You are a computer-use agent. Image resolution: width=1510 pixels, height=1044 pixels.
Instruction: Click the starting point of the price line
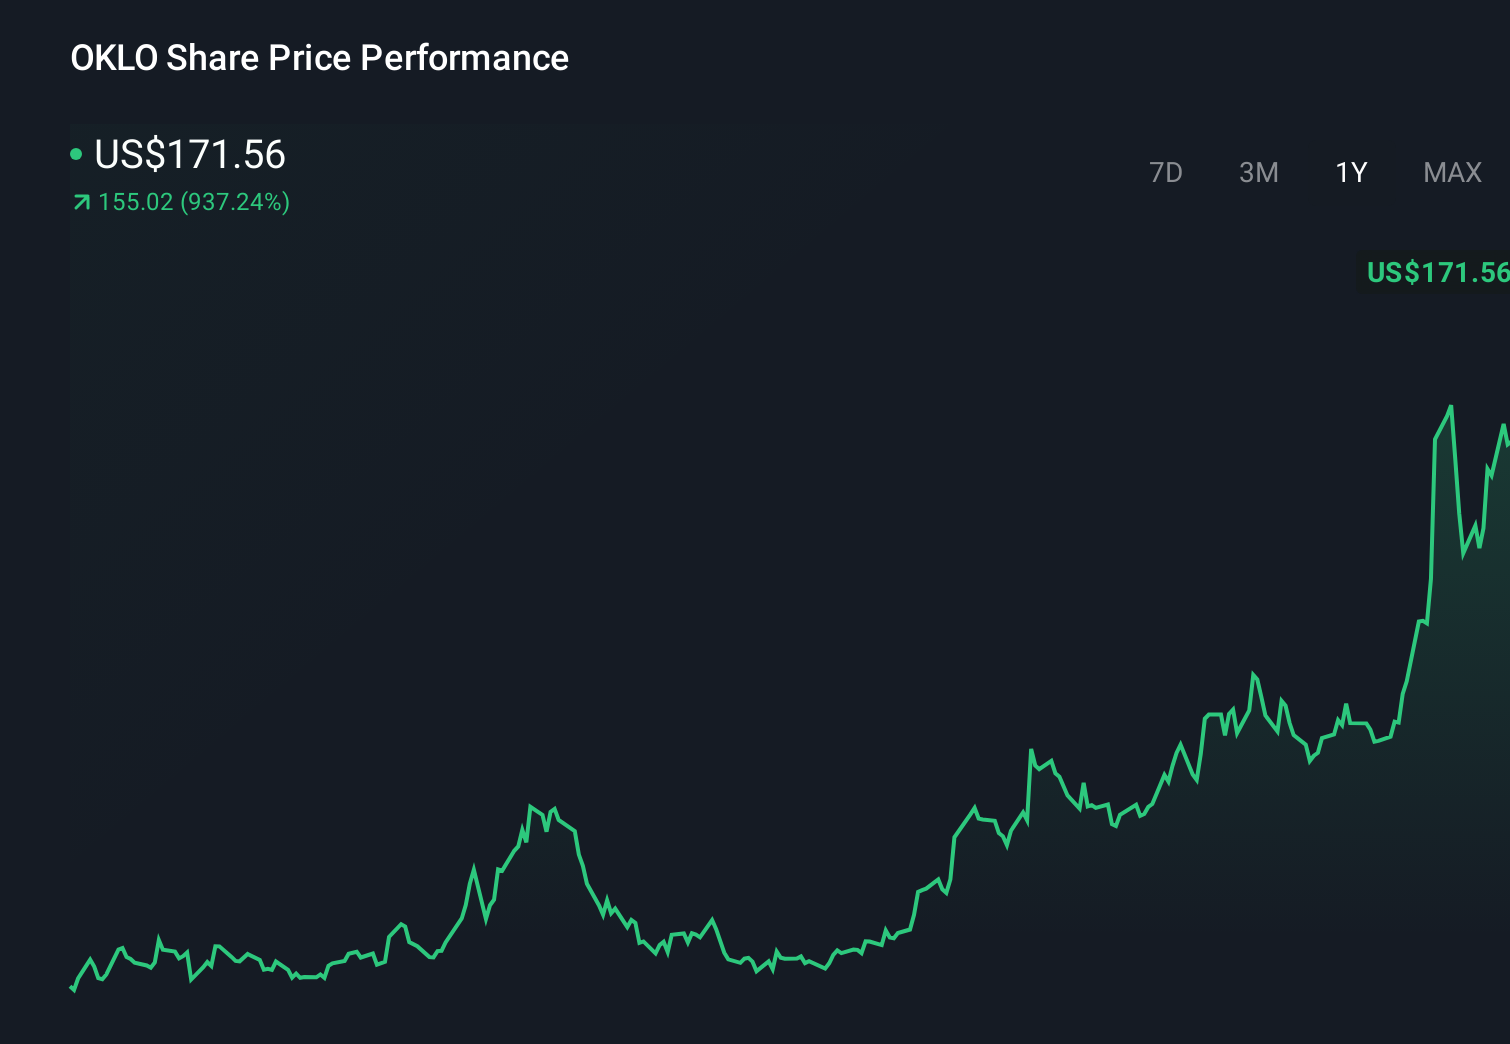point(72,988)
